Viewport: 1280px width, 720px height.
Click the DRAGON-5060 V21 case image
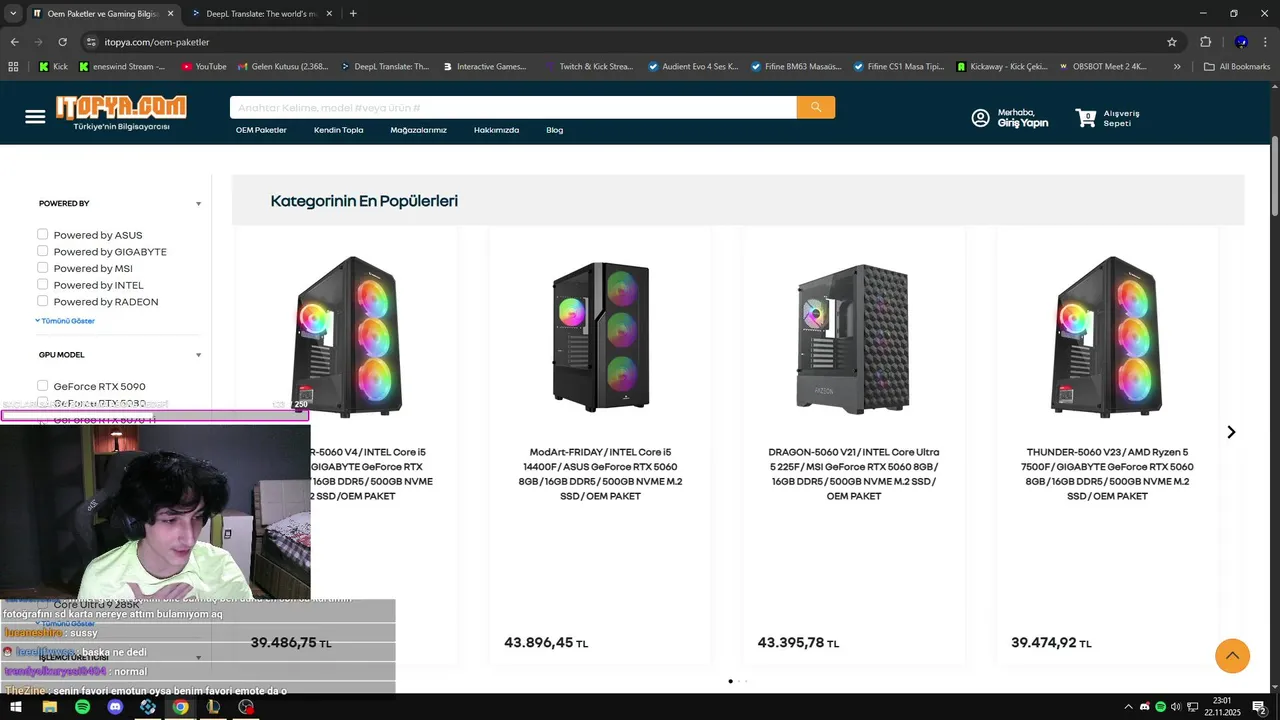click(x=853, y=338)
